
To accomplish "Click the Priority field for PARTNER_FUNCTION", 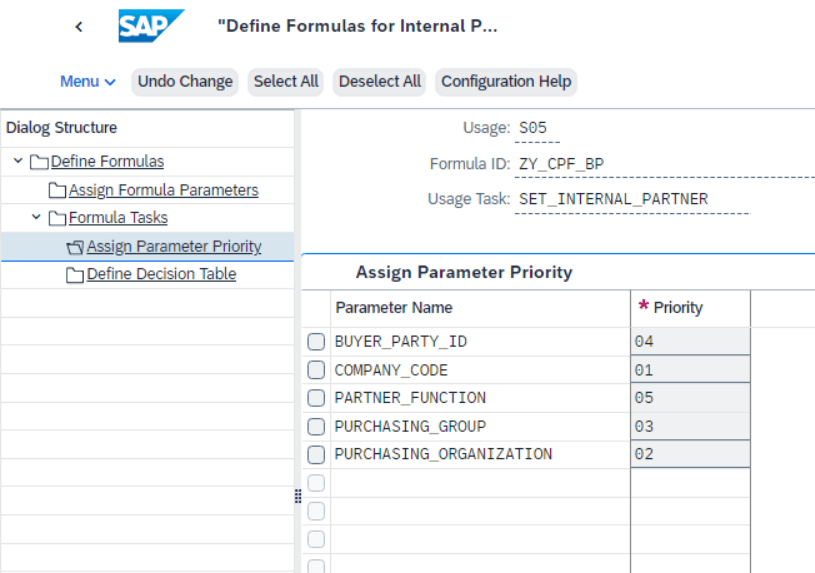I will (x=690, y=398).
